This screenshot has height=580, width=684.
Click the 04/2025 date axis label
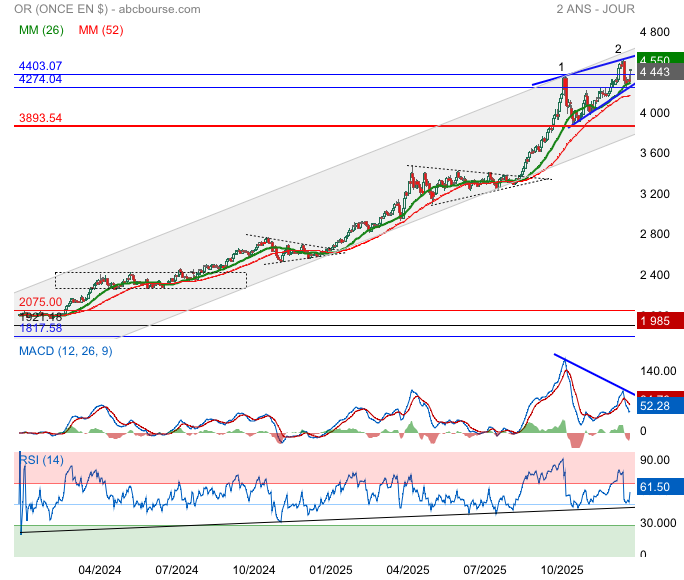(408, 570)
